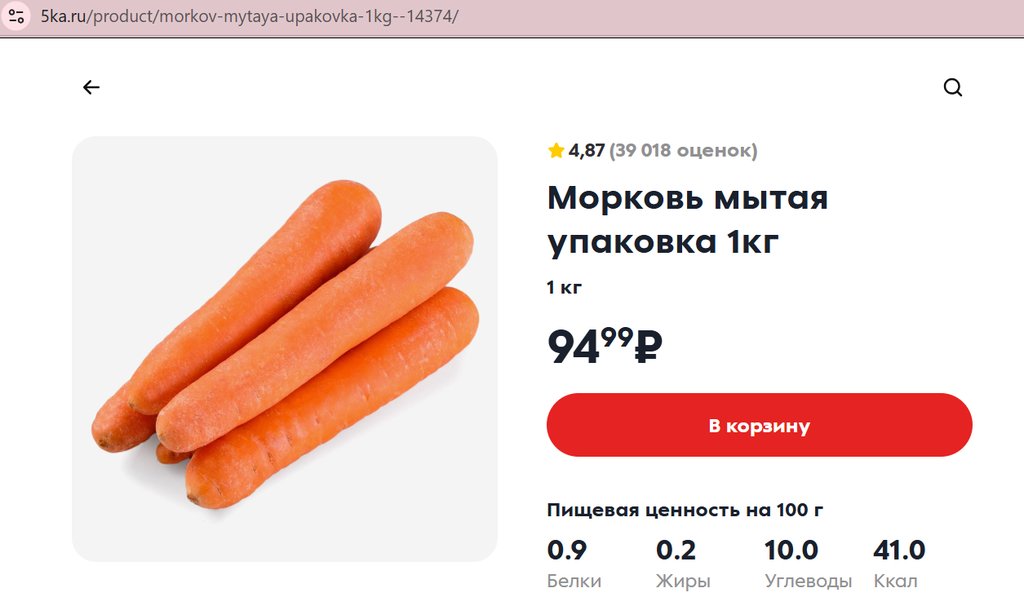Add the carrots with "В корзину" button
Viewport: 1024px width, 597px height.
point(759,425)
